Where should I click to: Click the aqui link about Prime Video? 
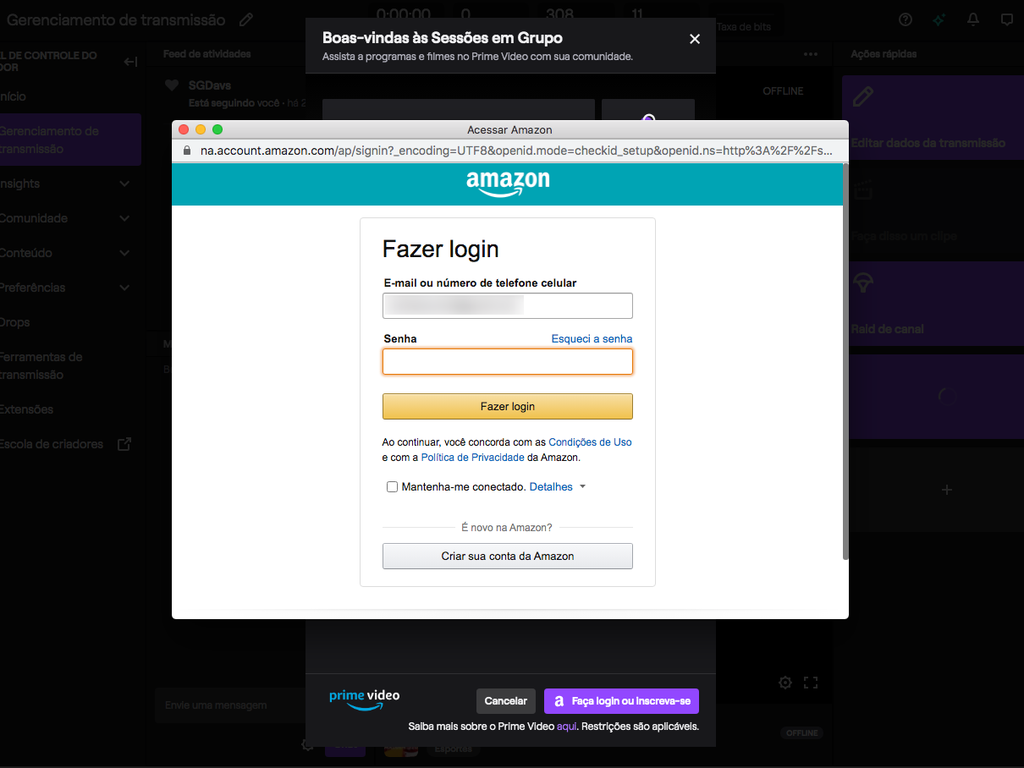coord(566,726)
